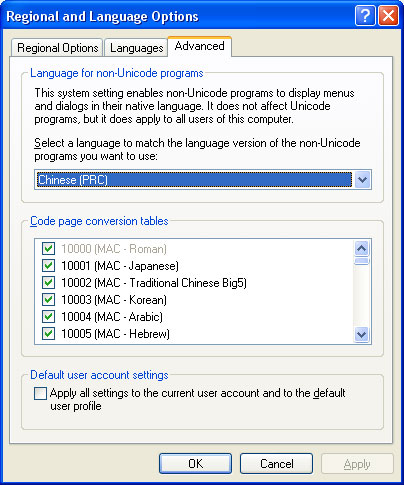Click the code page list scrollbar thumb
Image resolution: width=404 pixels, height=485 pixels.
(362, 261)
